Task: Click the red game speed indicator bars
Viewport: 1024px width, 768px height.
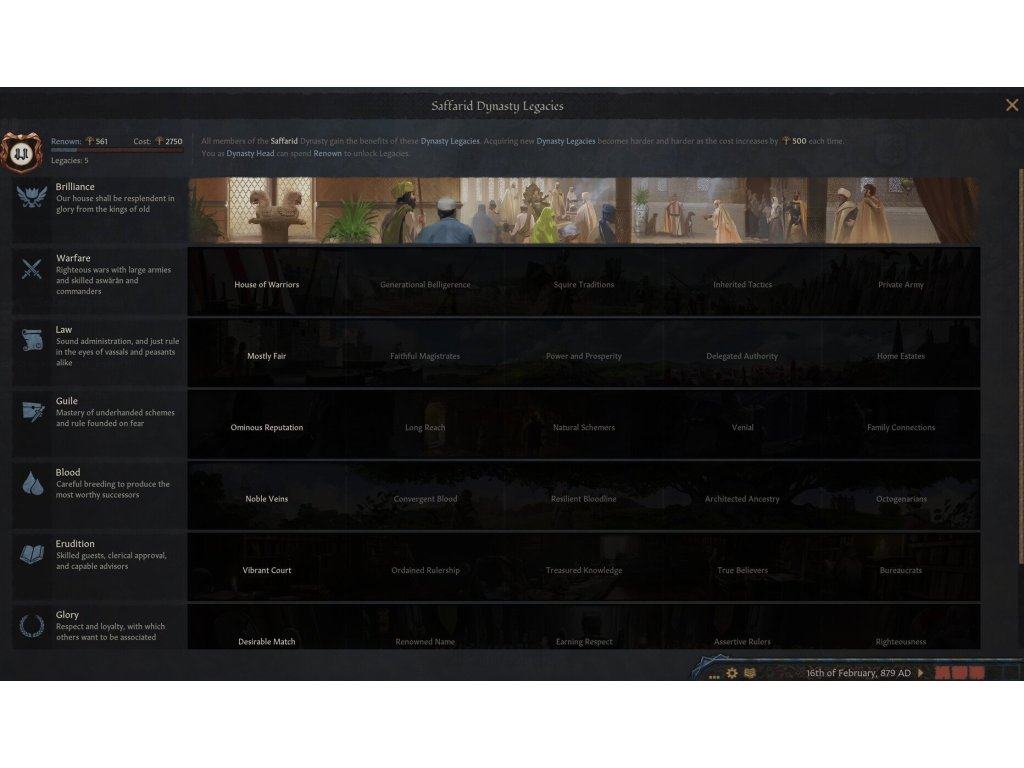Action: (x=959, y=673)
